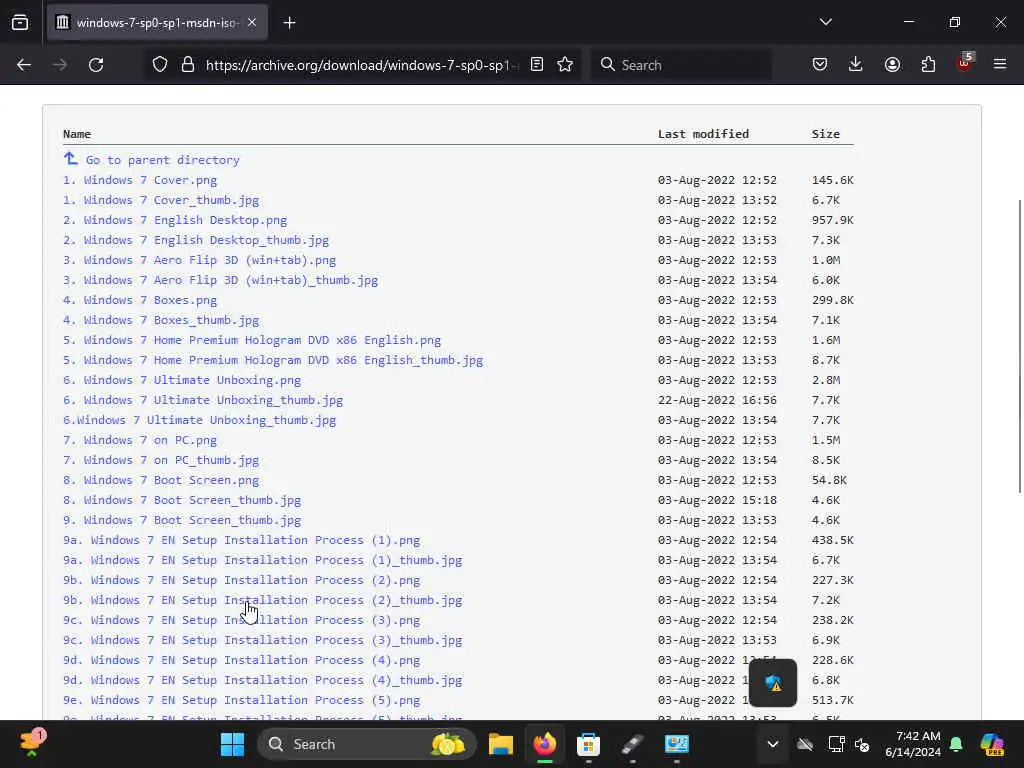1024x768 pixels.
Task: Click the Windows Security warning popup icon
Action: (773, 683)
